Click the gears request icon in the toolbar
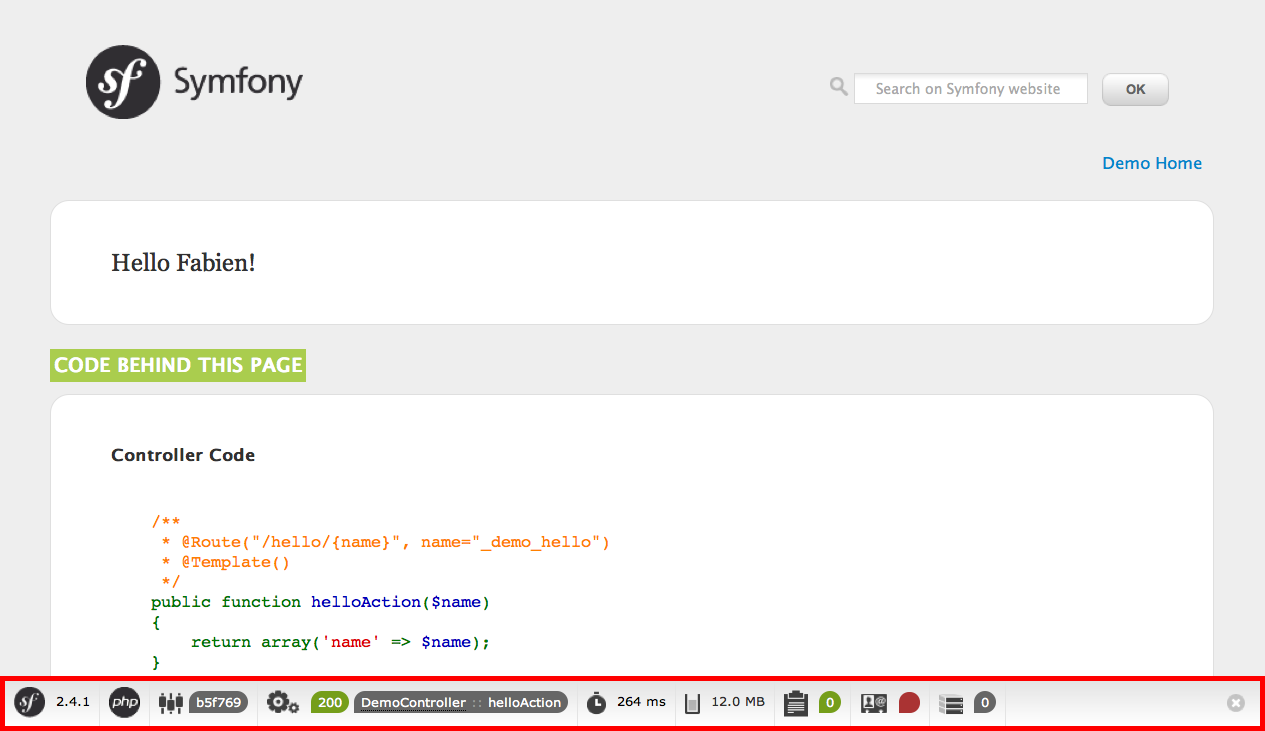The width and height of the screenshot is (1265, 731). point(283,703)
